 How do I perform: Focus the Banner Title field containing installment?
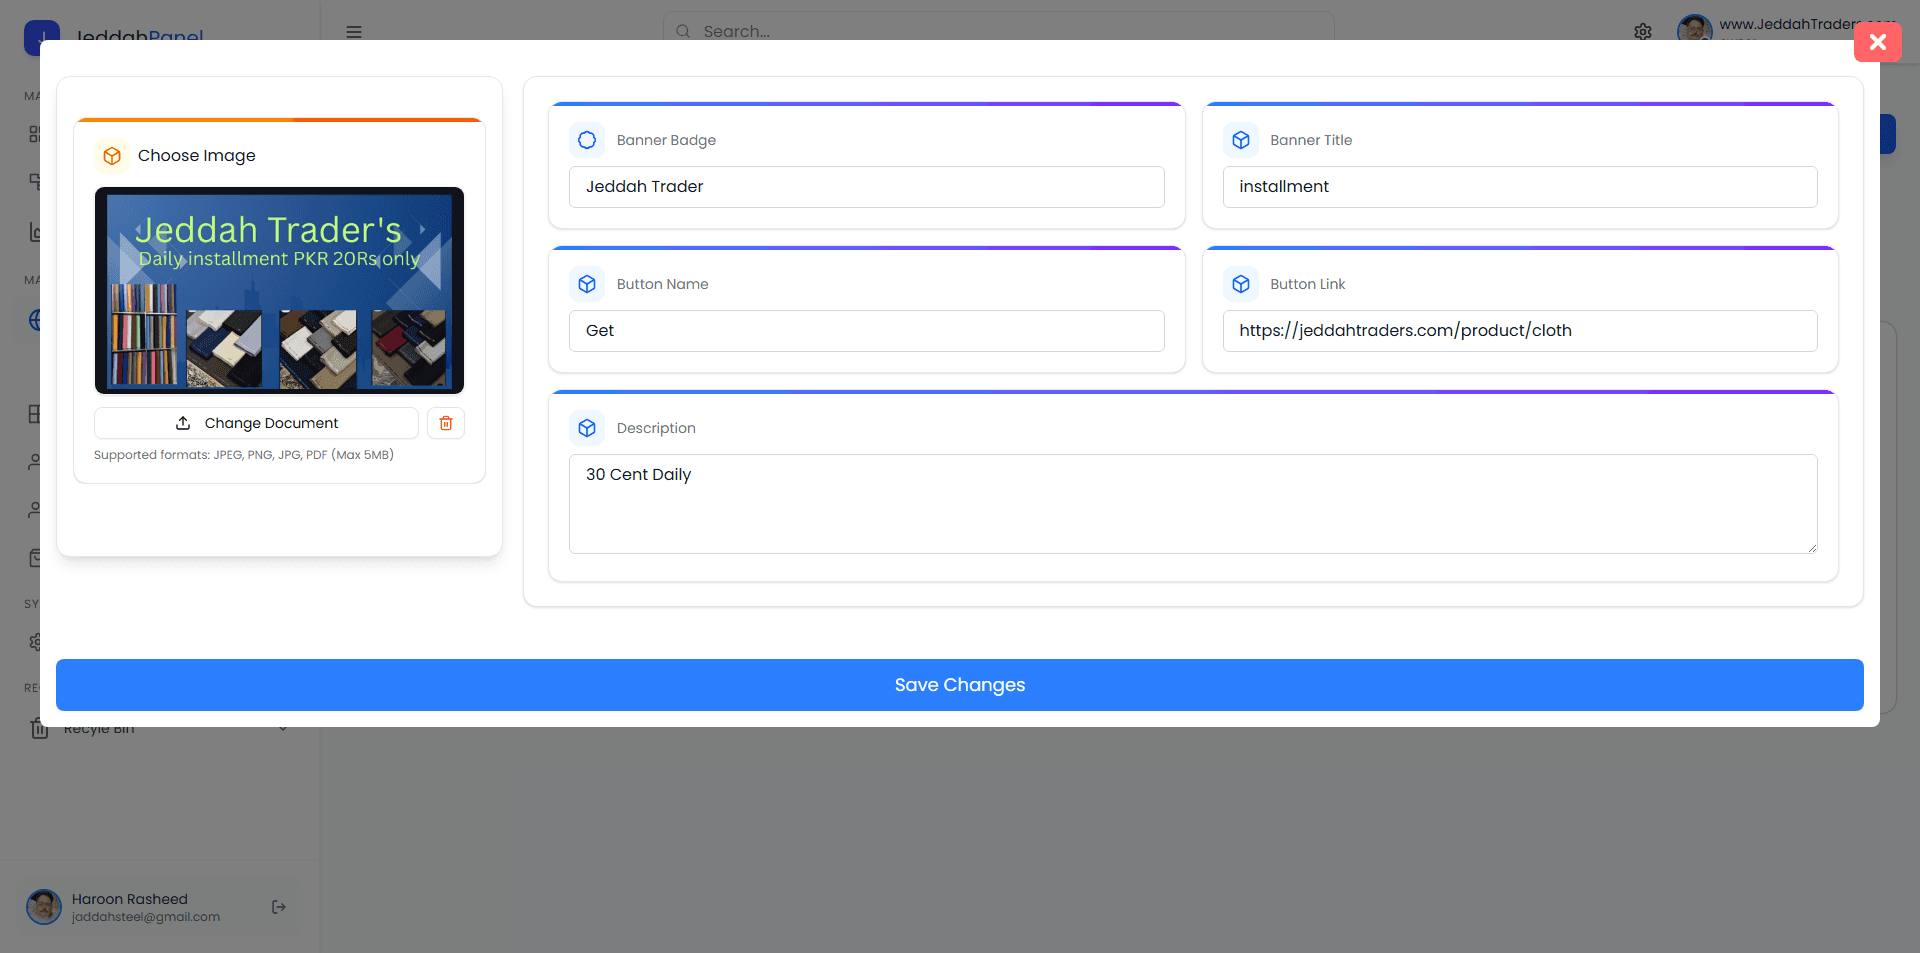pos(1519,187)
